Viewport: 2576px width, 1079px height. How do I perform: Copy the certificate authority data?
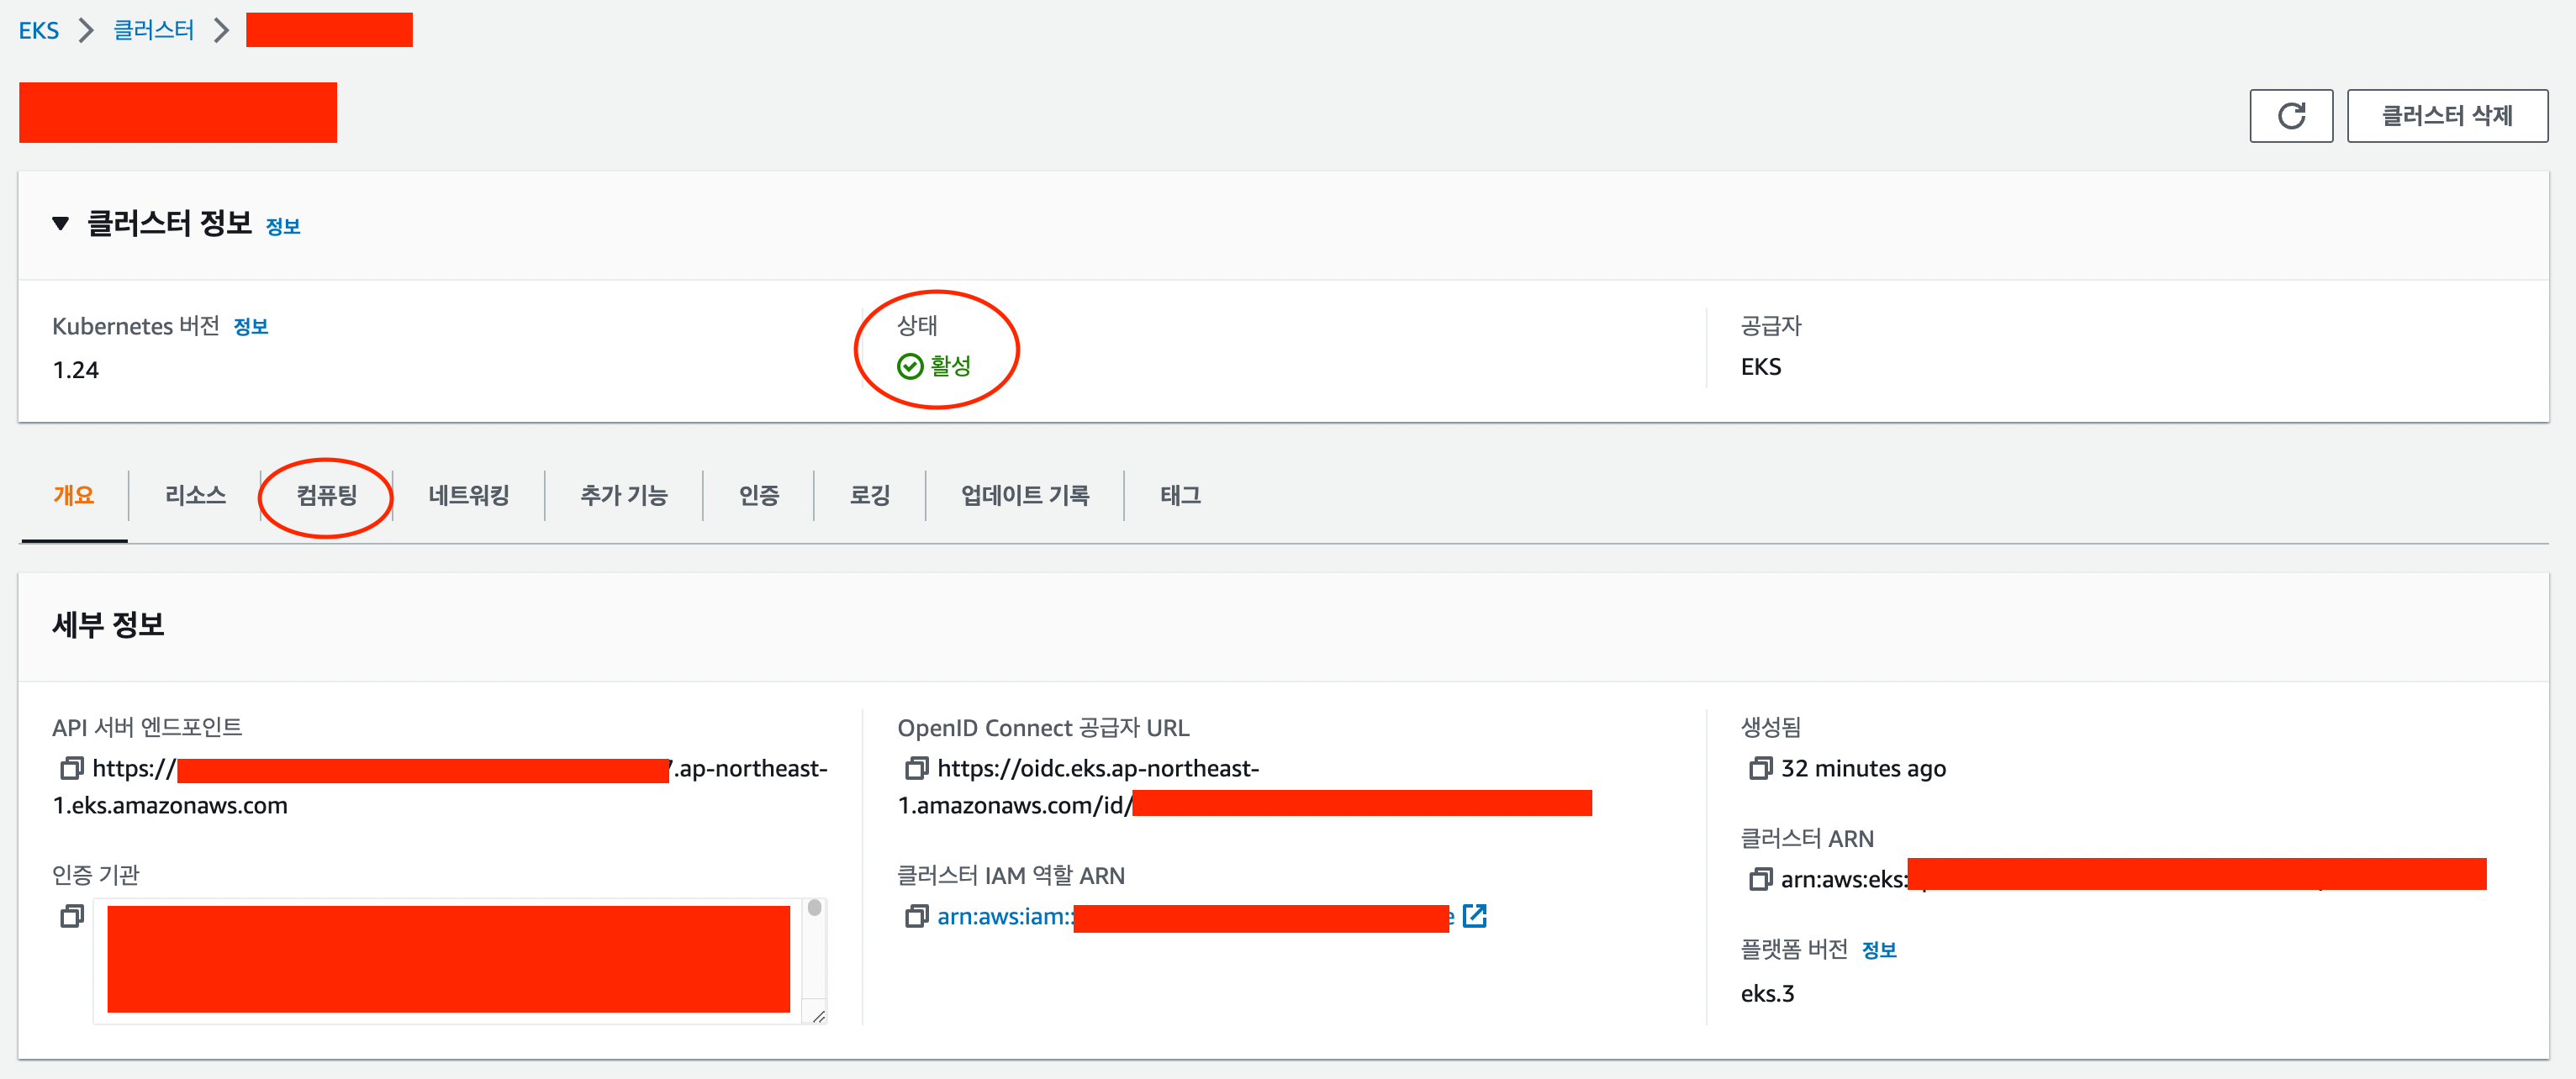(71, 916)
